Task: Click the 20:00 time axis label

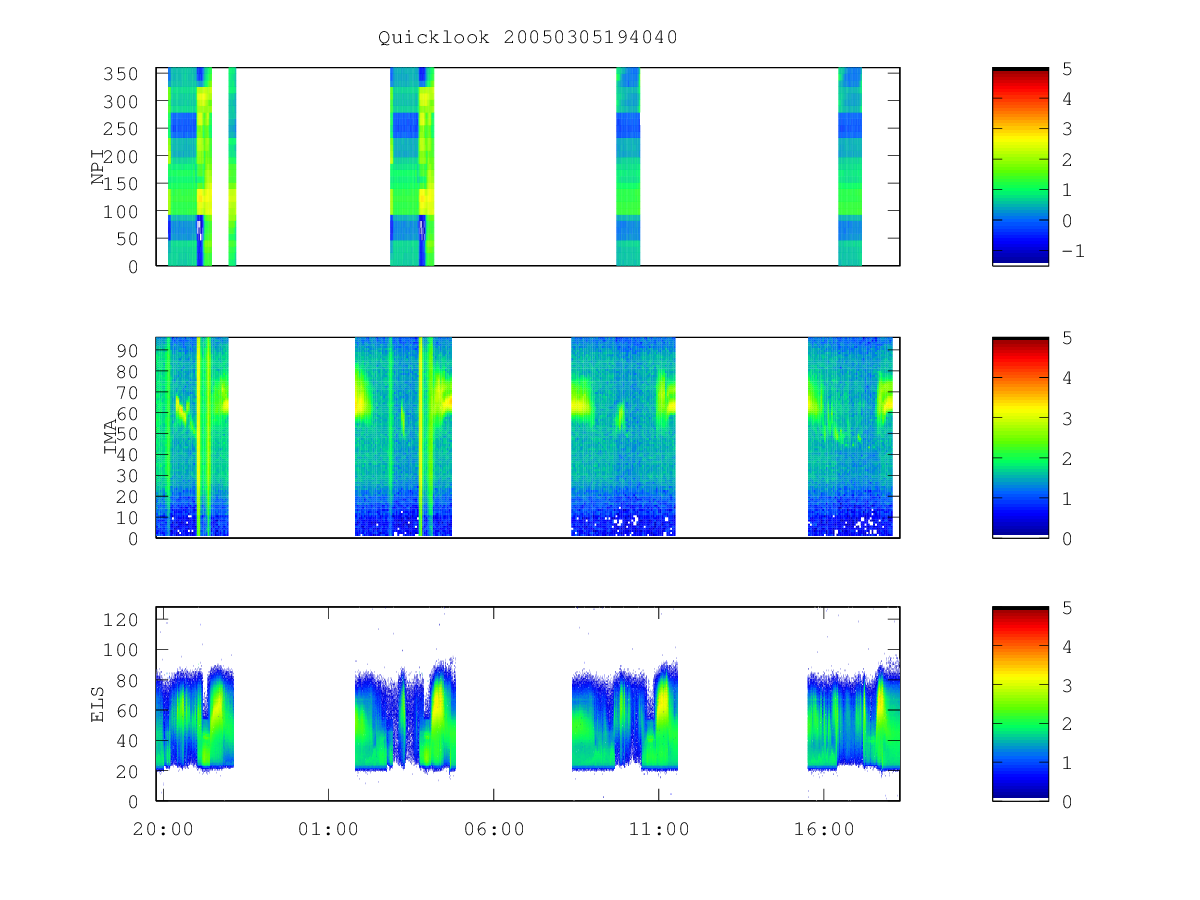Action: click(162, 830)
